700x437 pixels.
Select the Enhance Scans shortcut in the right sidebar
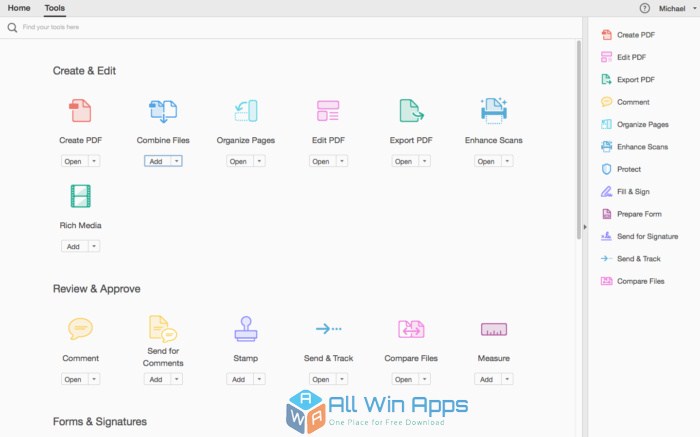tap(635, 147)
